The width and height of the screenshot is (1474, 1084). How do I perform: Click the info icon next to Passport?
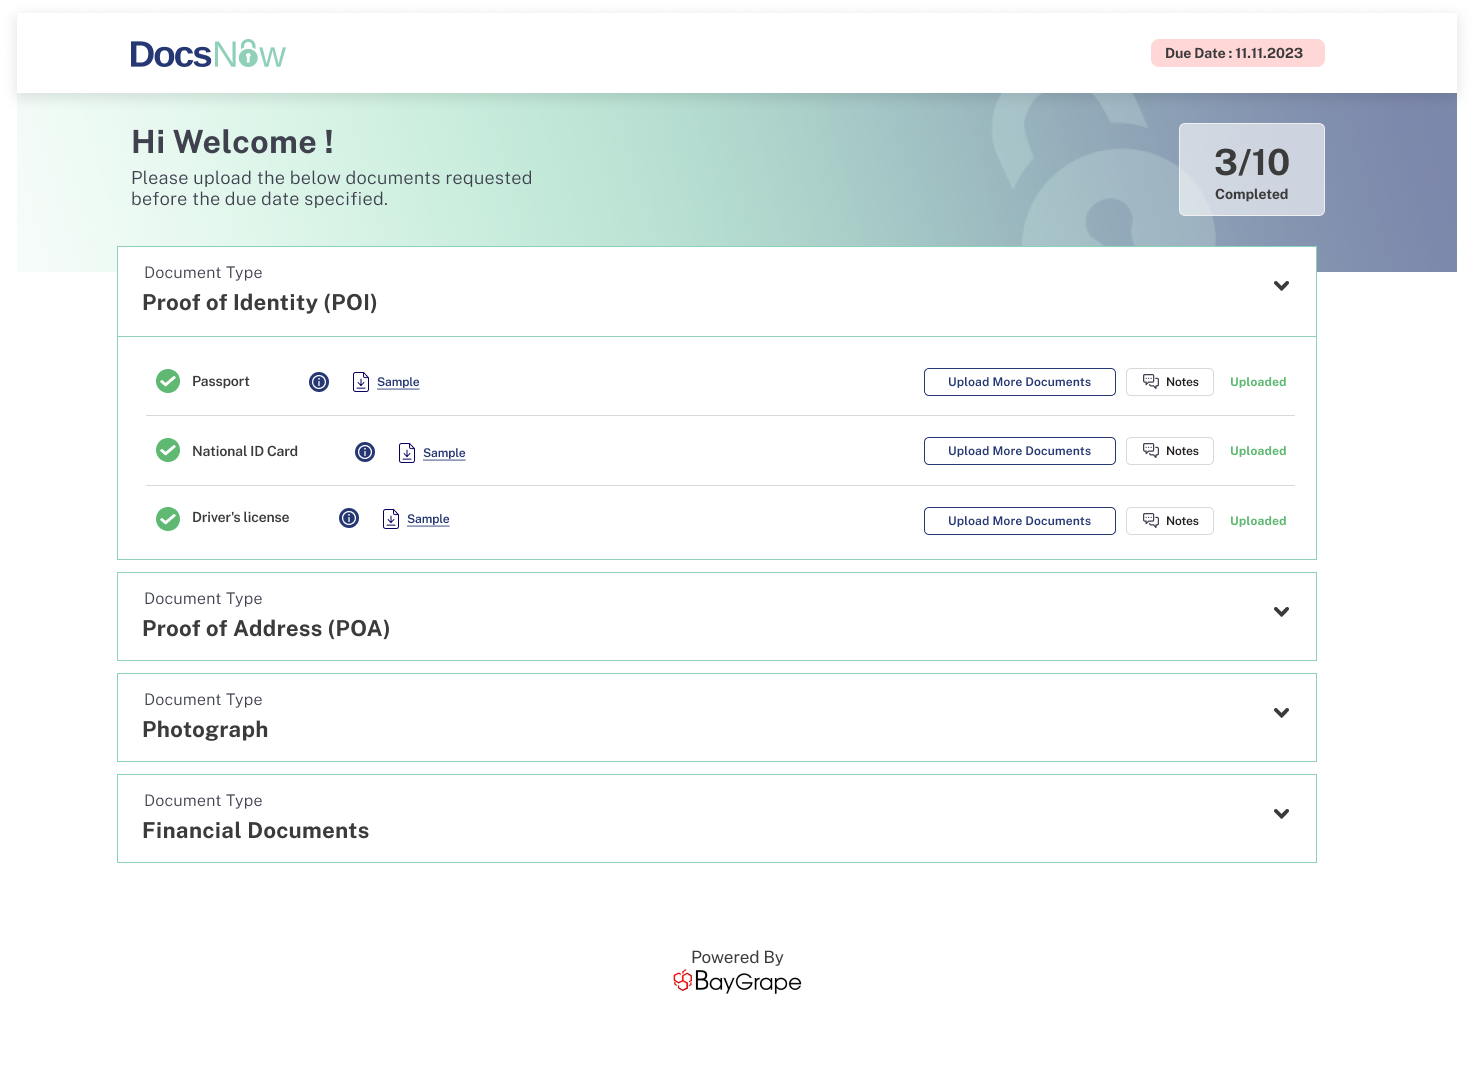pos(318,381)
